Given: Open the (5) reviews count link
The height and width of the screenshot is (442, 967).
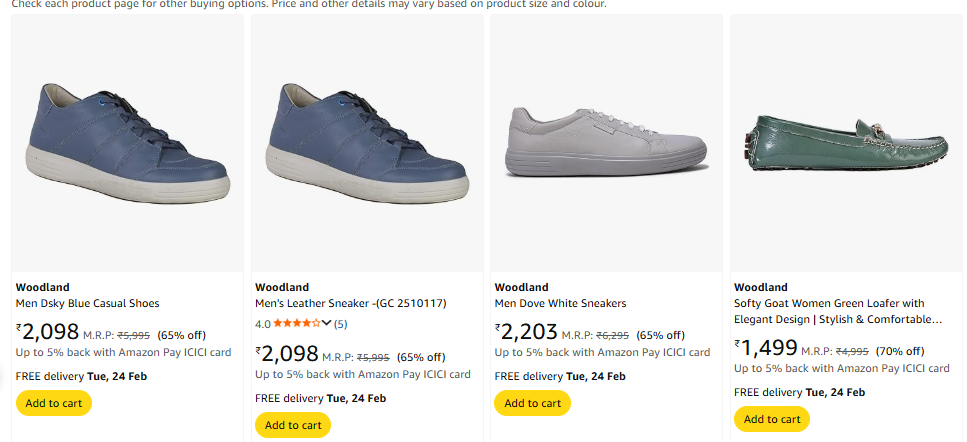Looking at the screenshot, I should click(x=341, y=324).
